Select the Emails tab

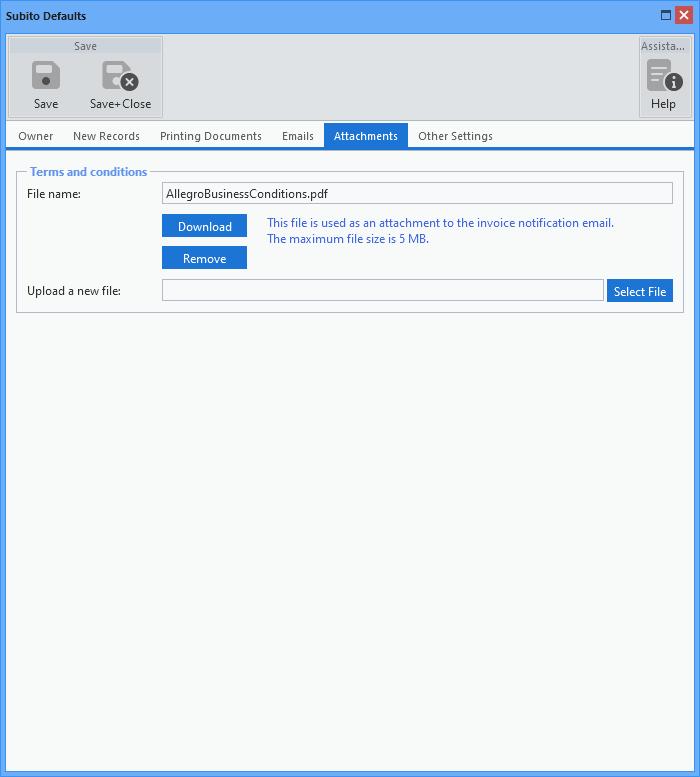(298, 136)
